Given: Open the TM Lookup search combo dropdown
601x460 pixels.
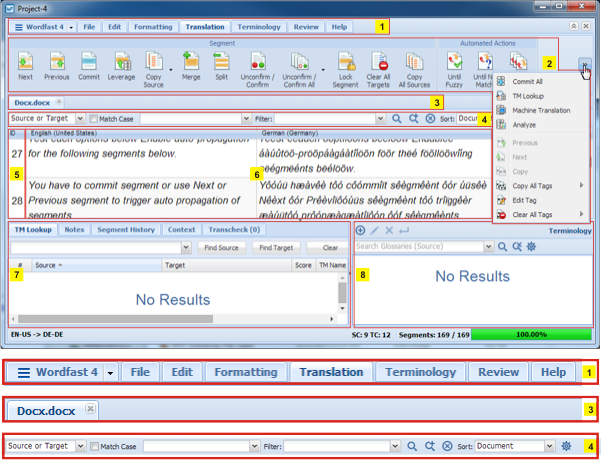Looking at the screenshot, I should [186, 248].
